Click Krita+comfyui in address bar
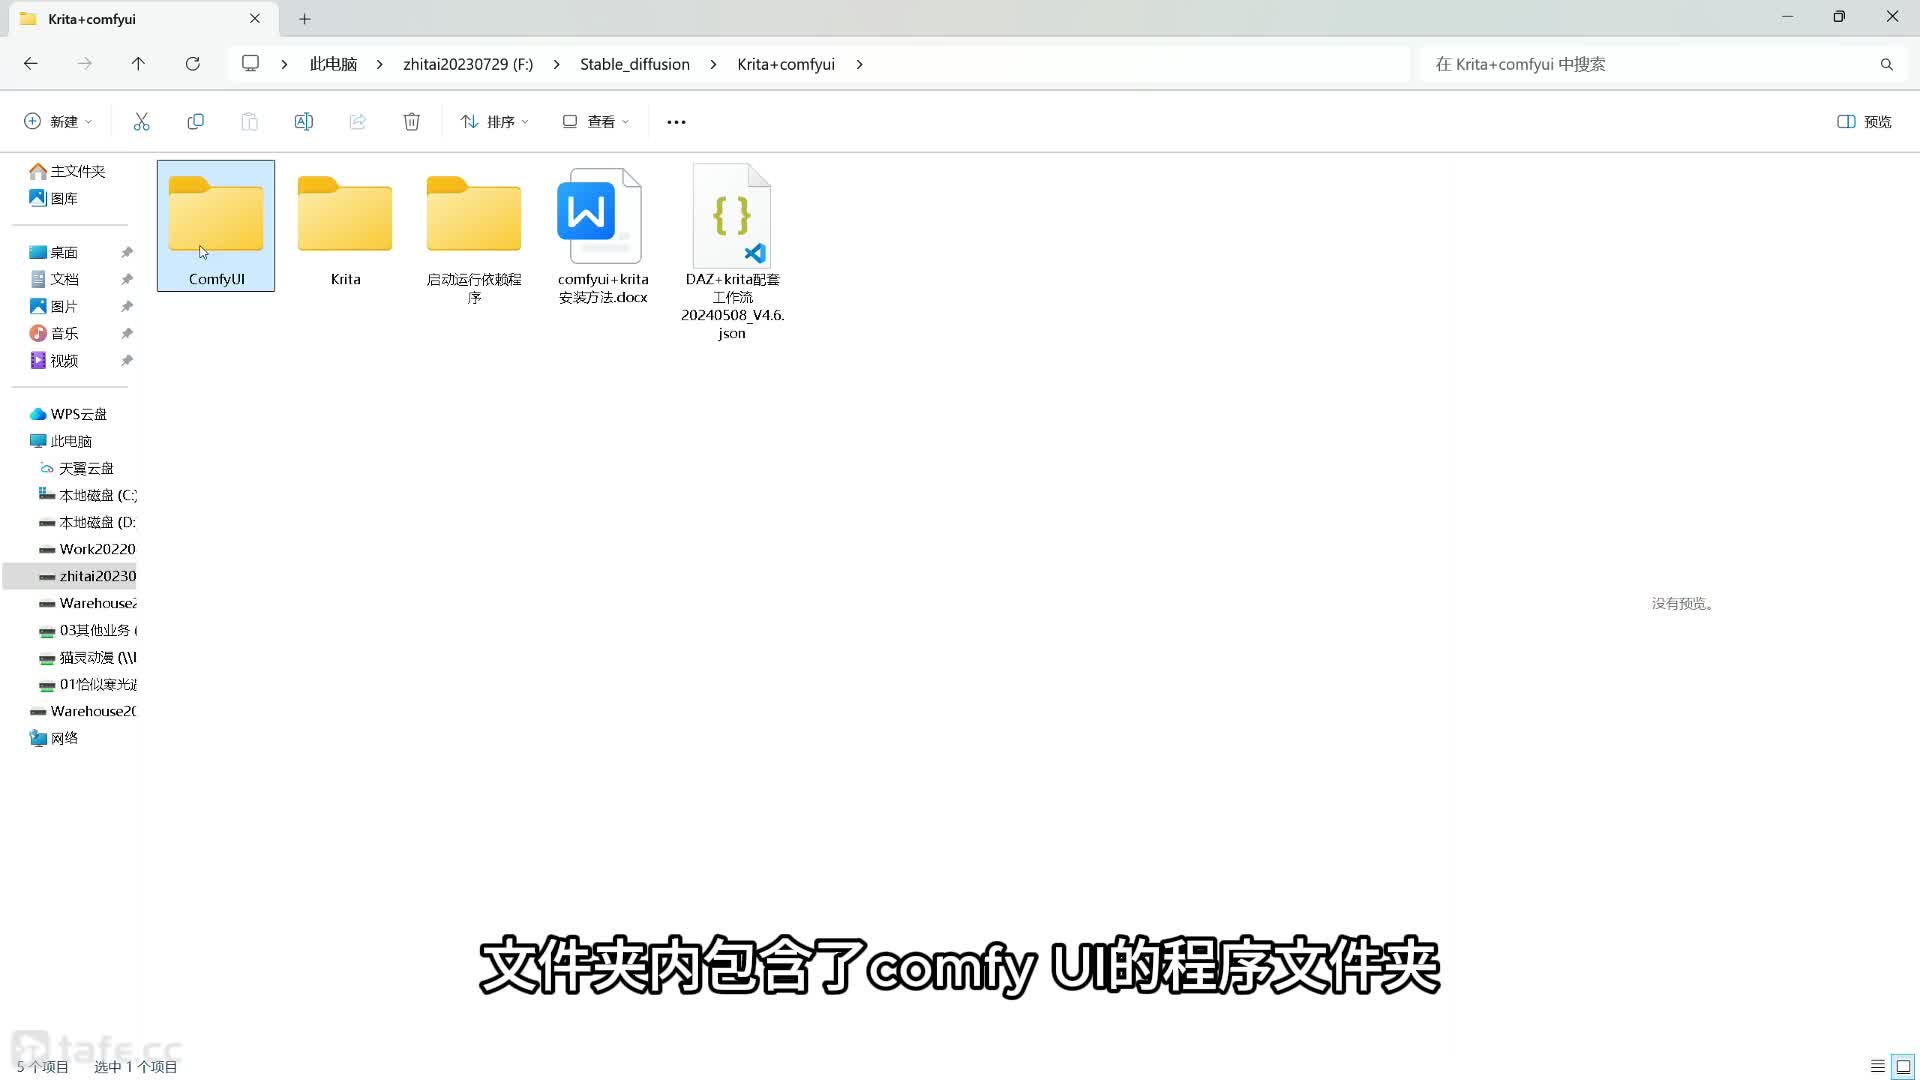1920x1080 pixels. tap(786, 64)
